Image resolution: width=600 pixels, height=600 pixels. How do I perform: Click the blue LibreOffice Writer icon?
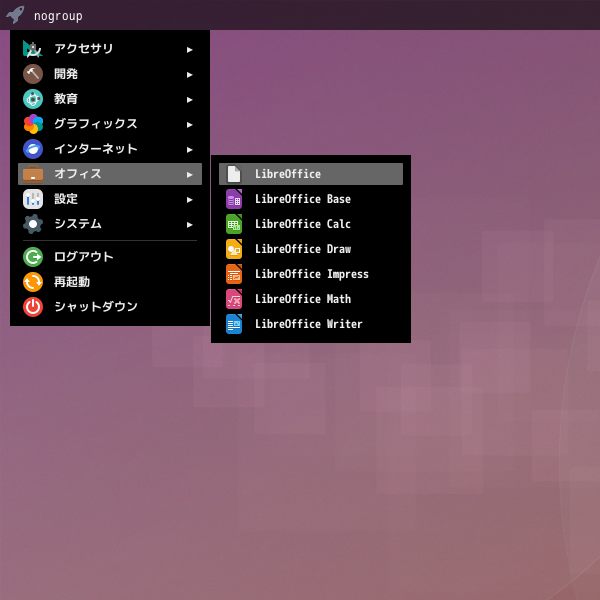[x=234, y=324]
